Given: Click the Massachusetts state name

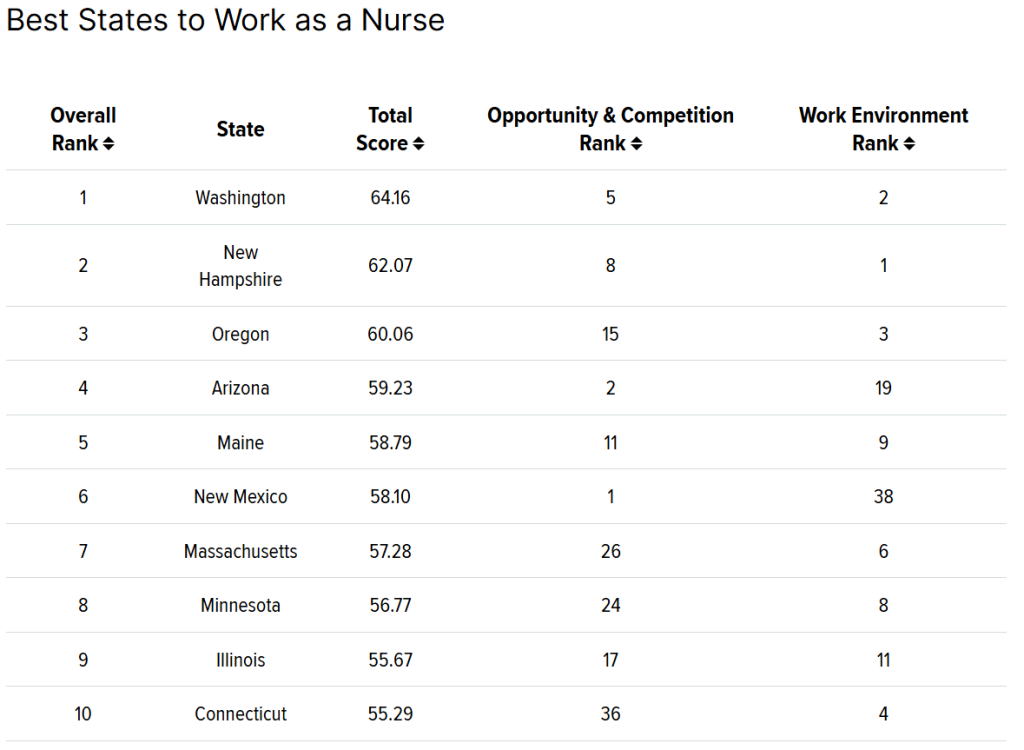Looking at the screenshot, I should click(240, 551).
